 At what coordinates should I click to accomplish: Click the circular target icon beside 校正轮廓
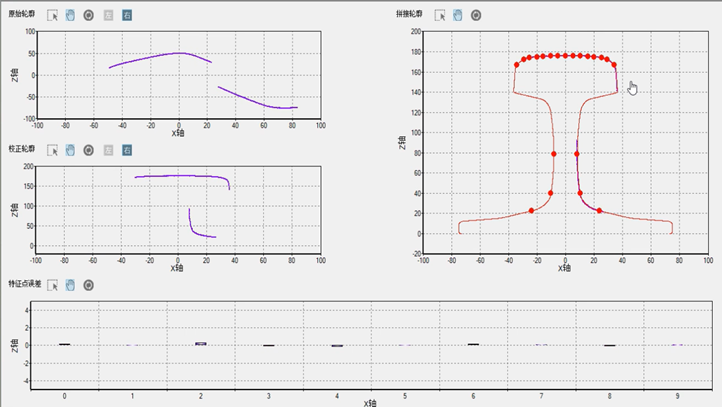pyautogui.click(x=89, y=150)
